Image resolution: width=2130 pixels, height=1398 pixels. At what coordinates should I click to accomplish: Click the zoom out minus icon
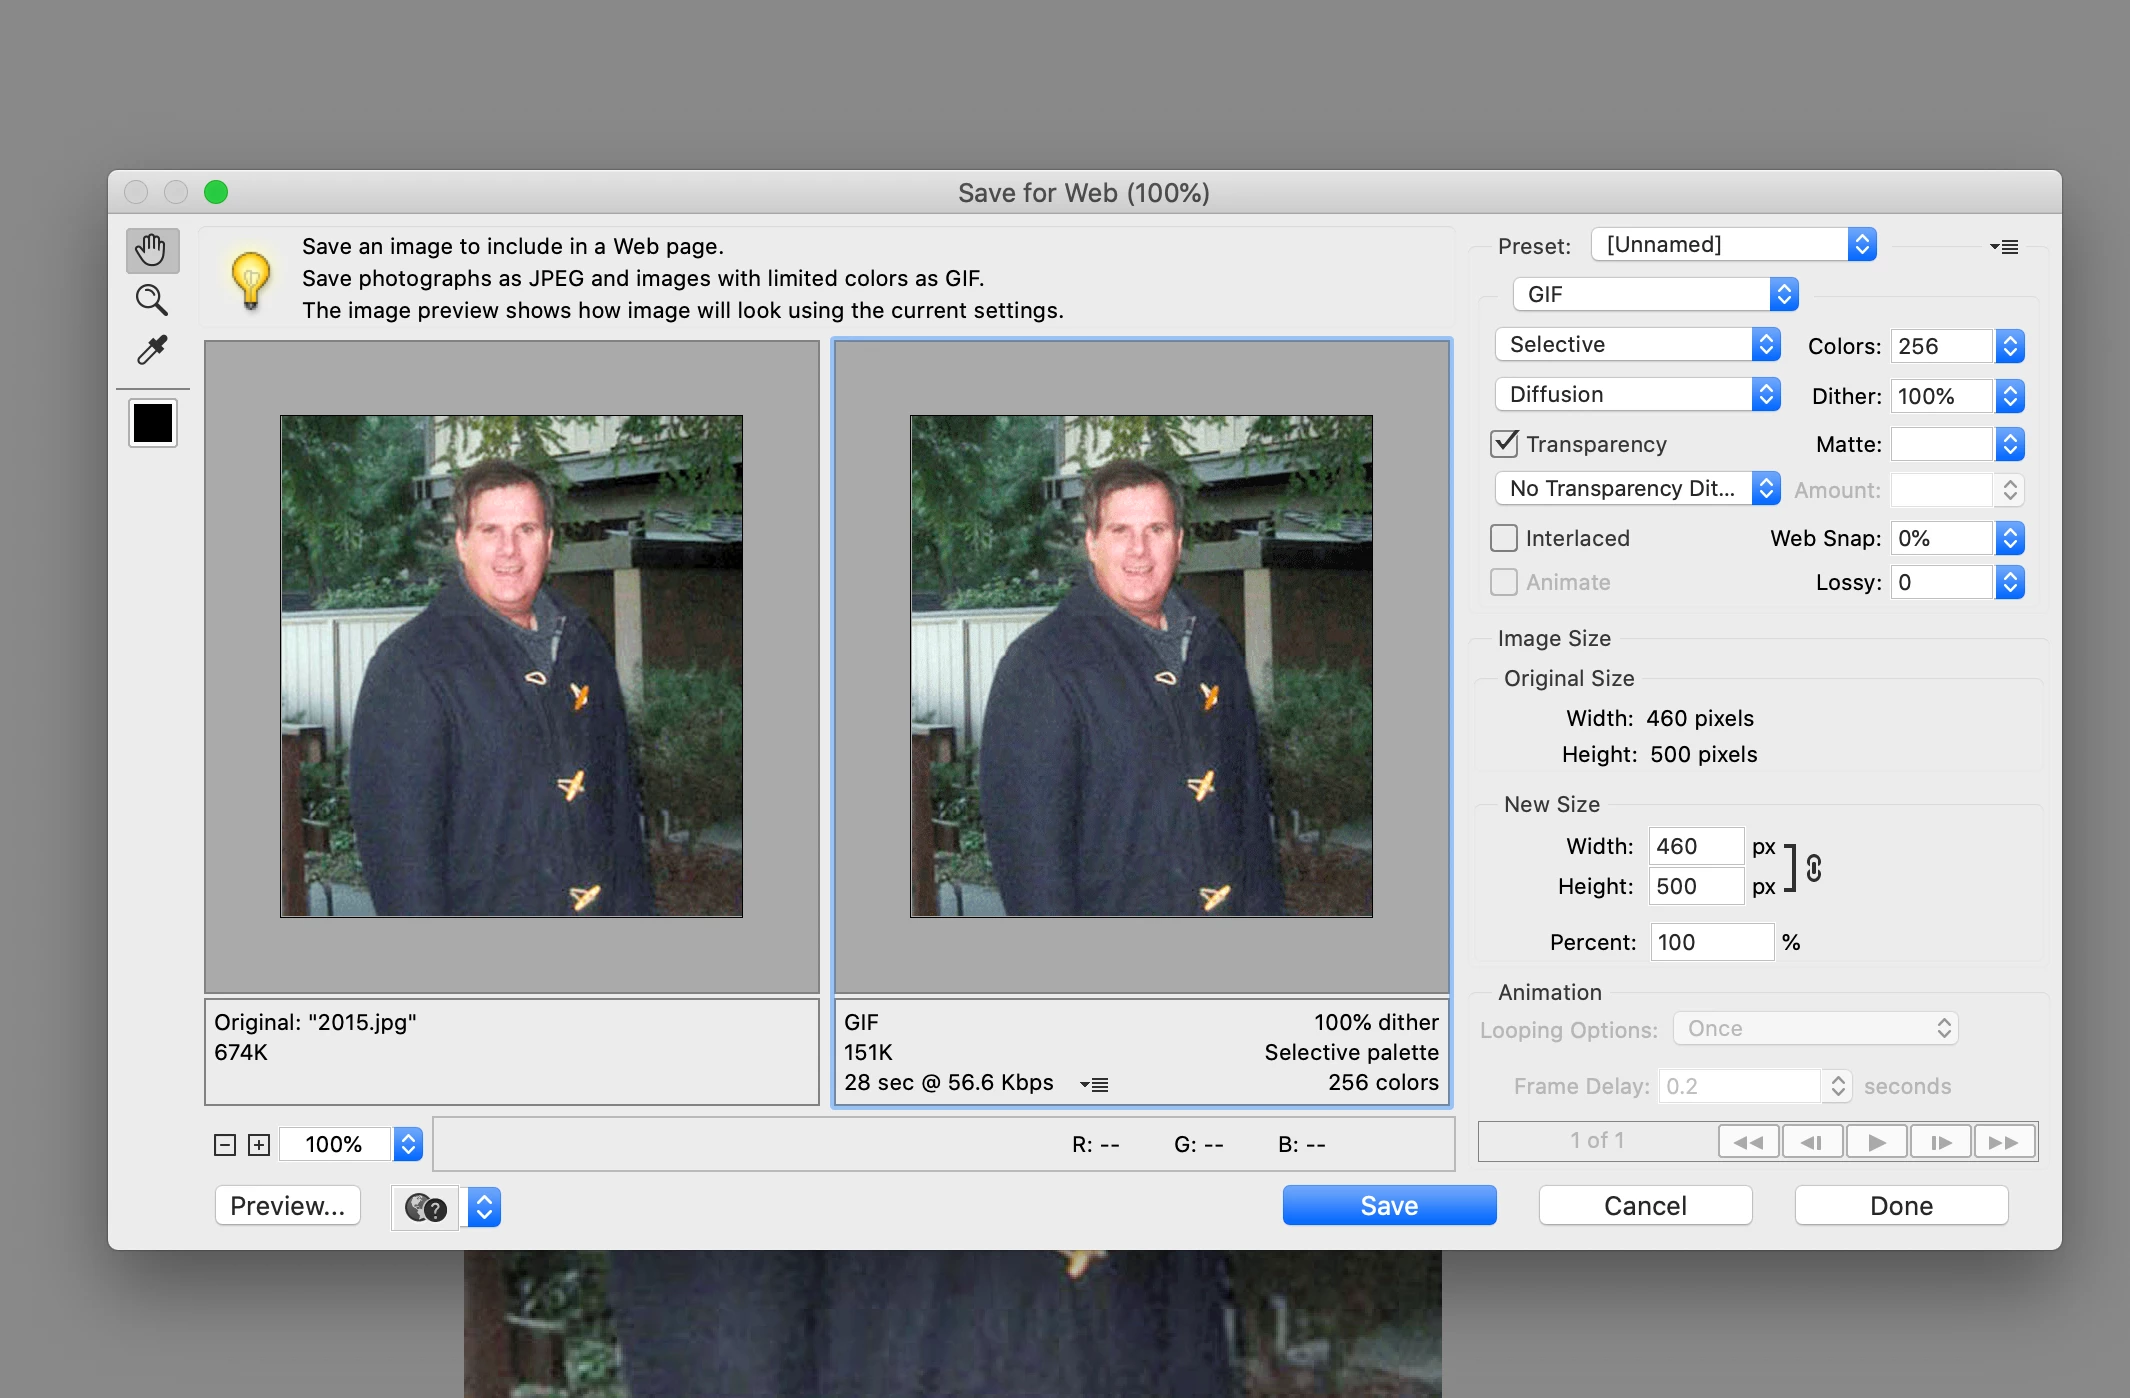tap(225, 1145)
